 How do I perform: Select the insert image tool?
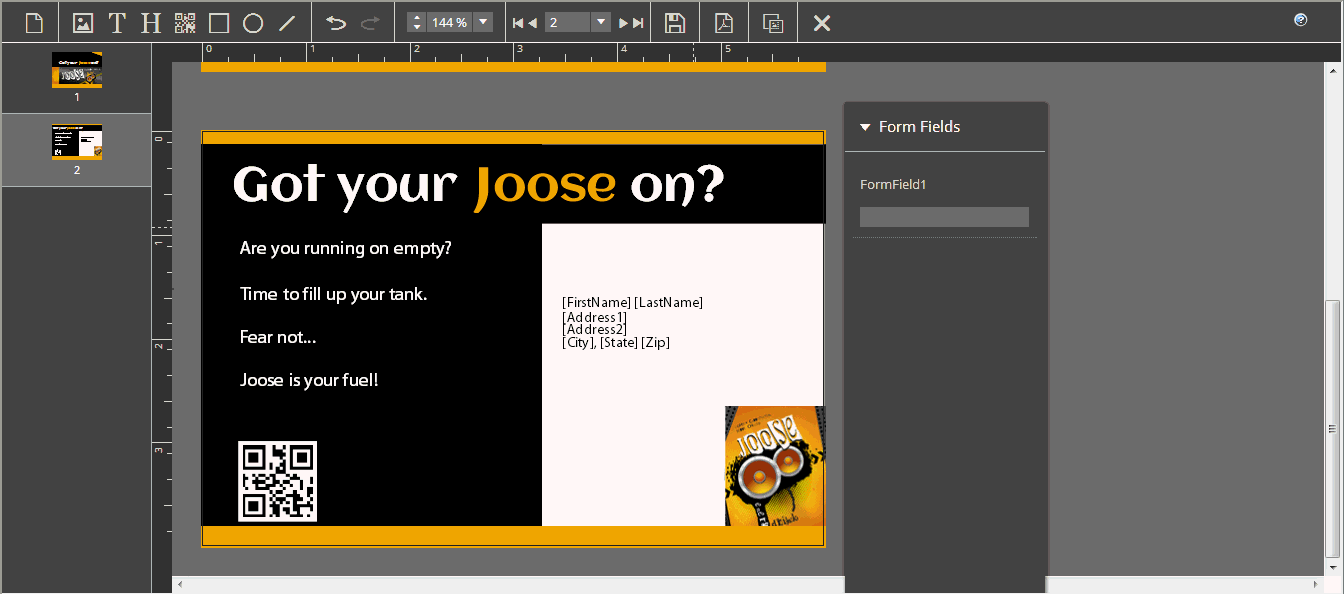pos(83,22)
